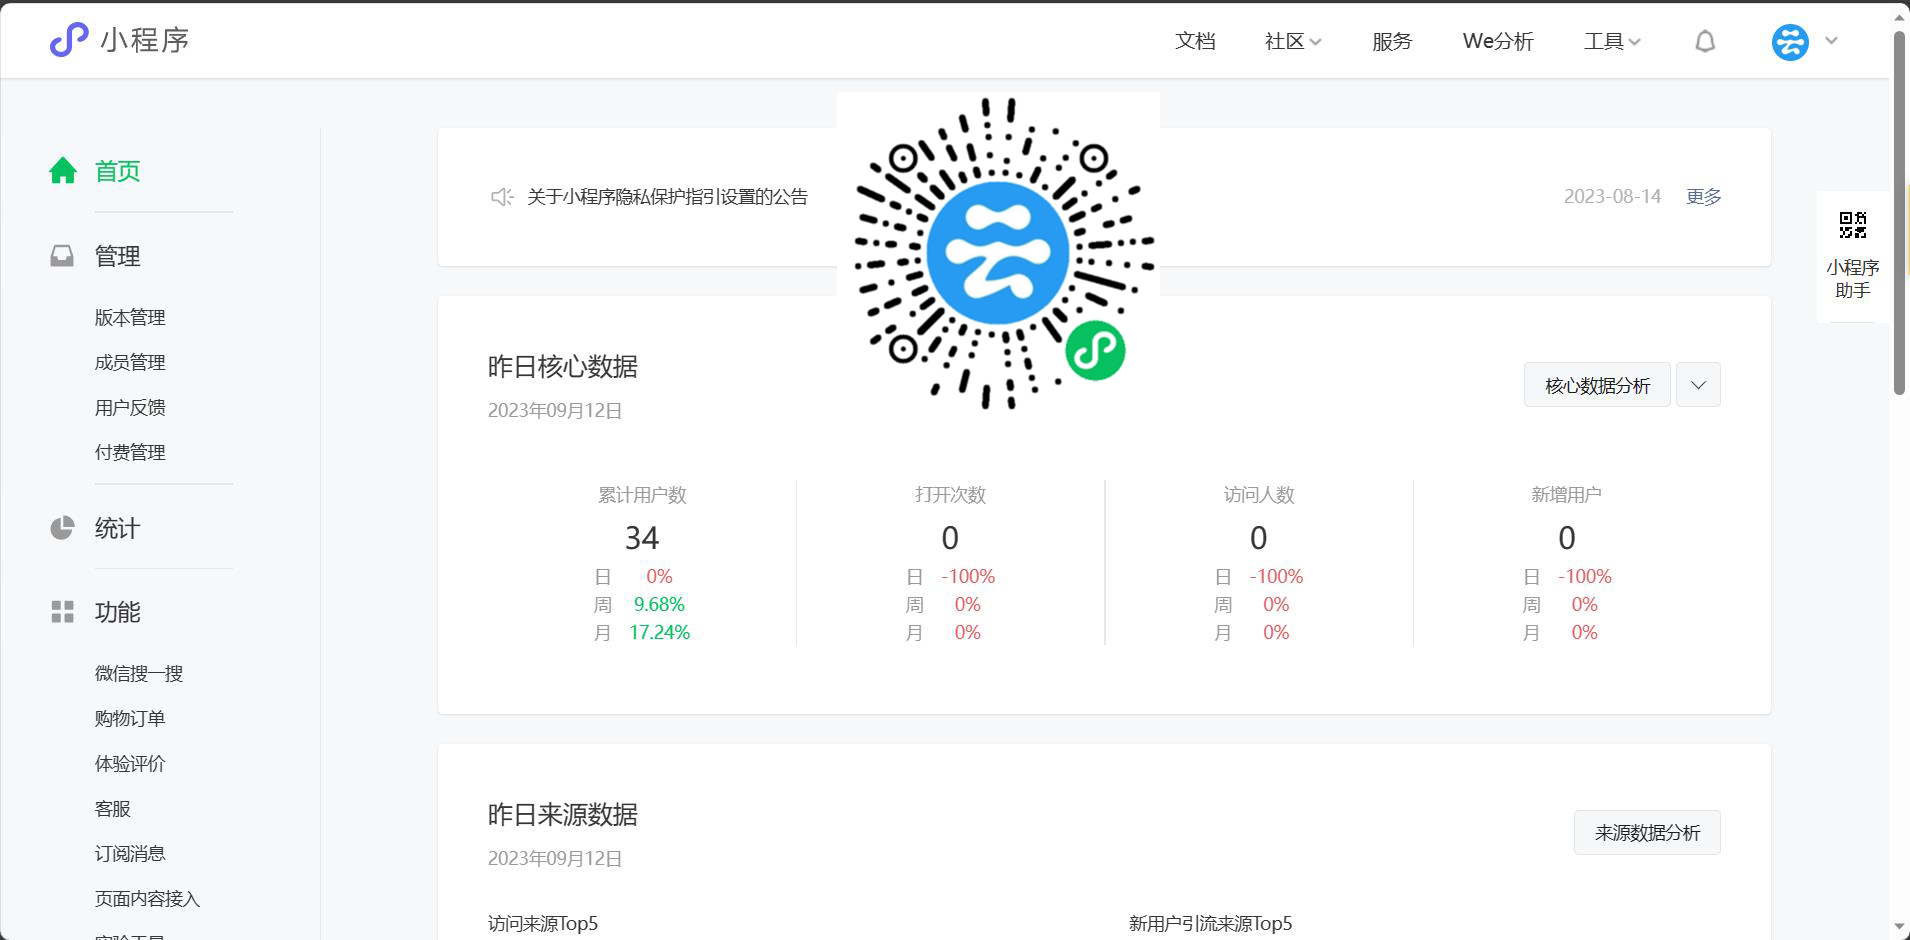Image resolution: width=1910 pixels, height=940 pixels.
Task: Click the scrollbar down arrow
Action: 1899,927
